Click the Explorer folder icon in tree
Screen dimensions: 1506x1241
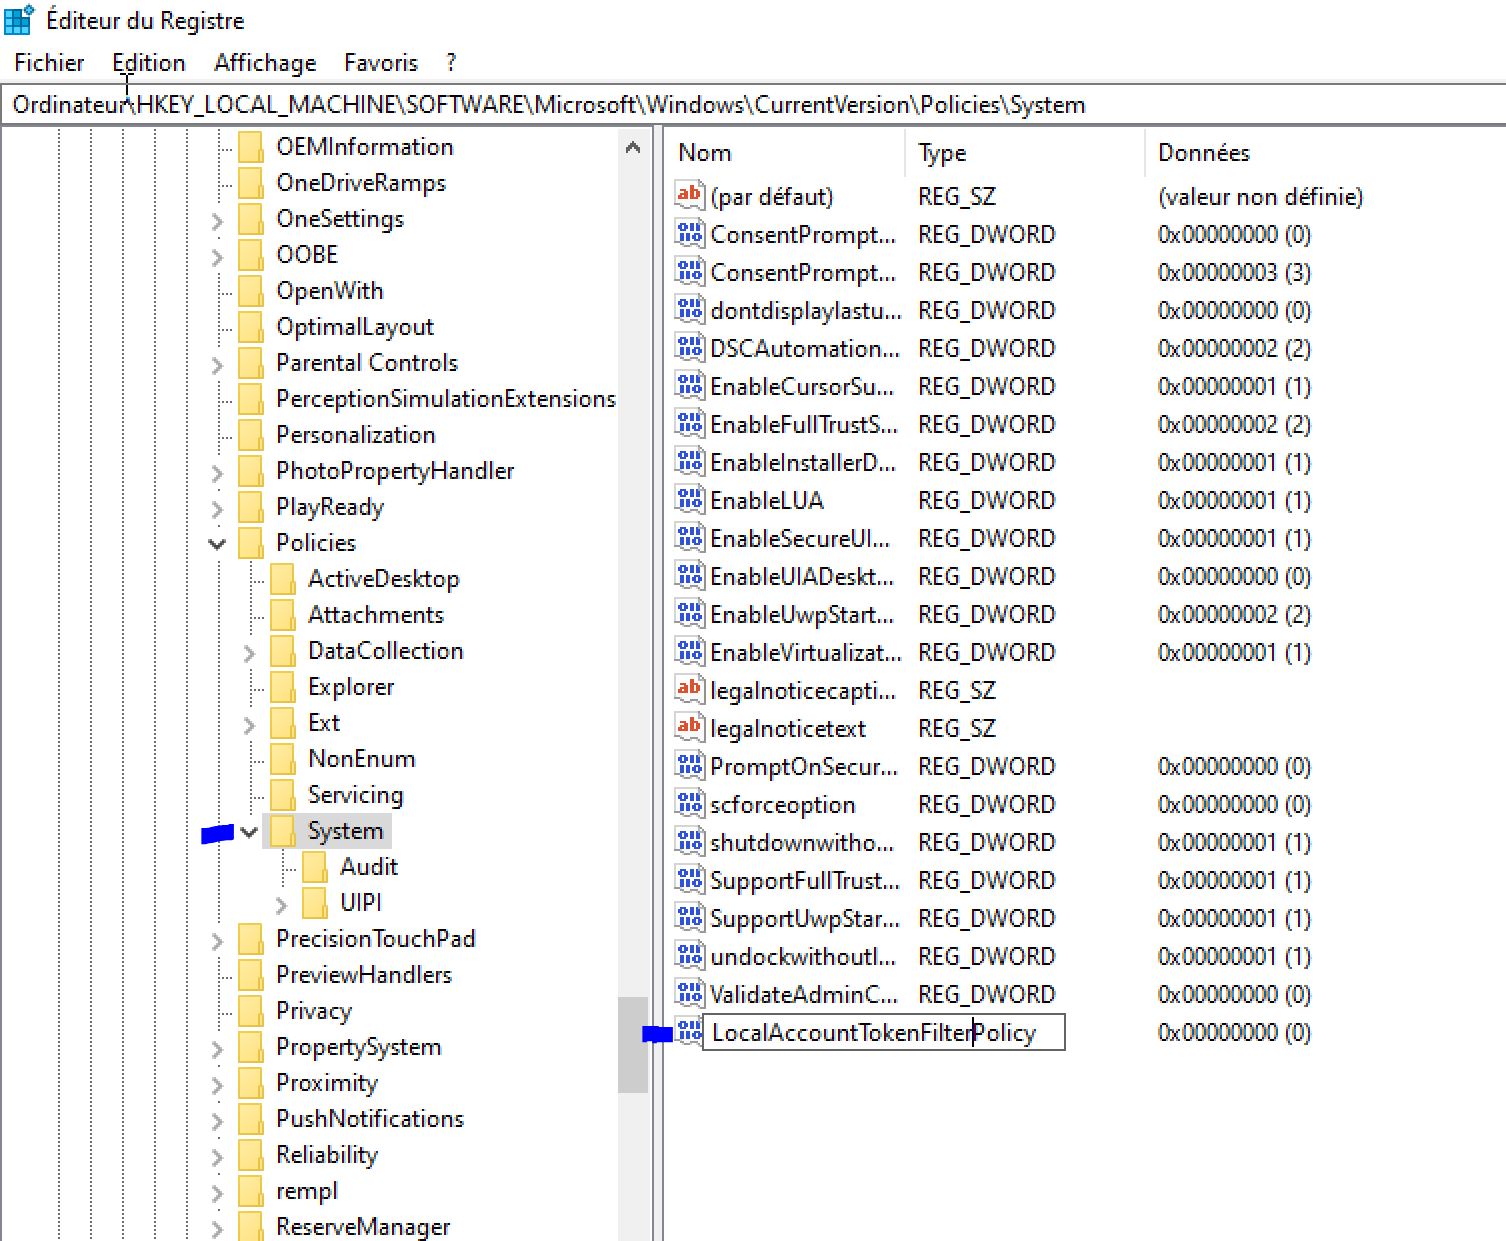(283, 687)
